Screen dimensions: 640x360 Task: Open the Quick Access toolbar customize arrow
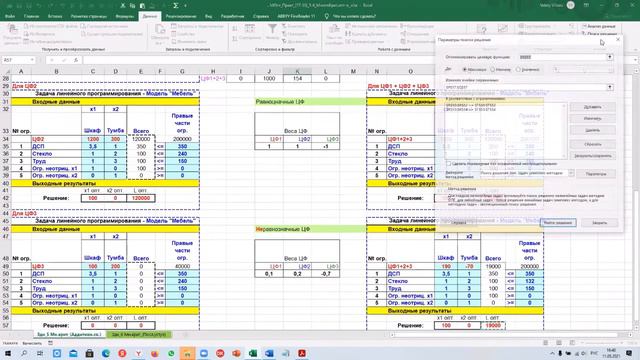pyautogui.click(x=185, y=6)
